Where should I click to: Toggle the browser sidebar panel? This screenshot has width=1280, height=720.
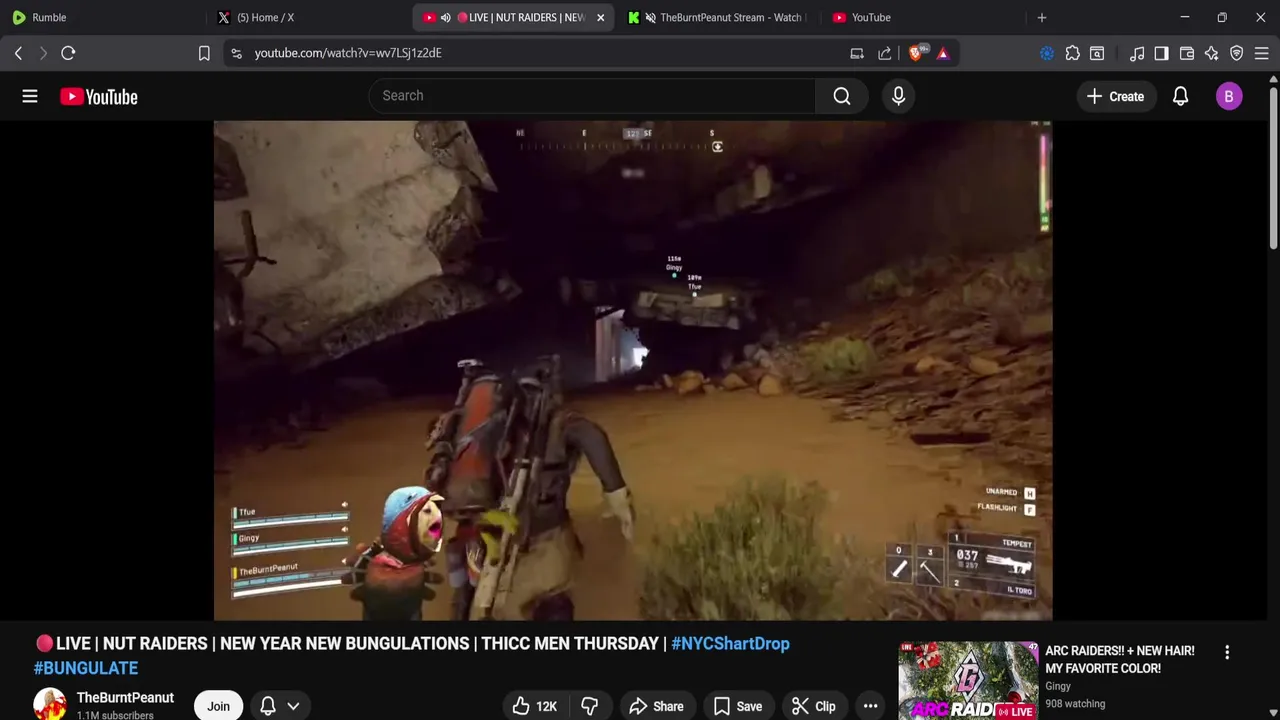[1161, 53]
